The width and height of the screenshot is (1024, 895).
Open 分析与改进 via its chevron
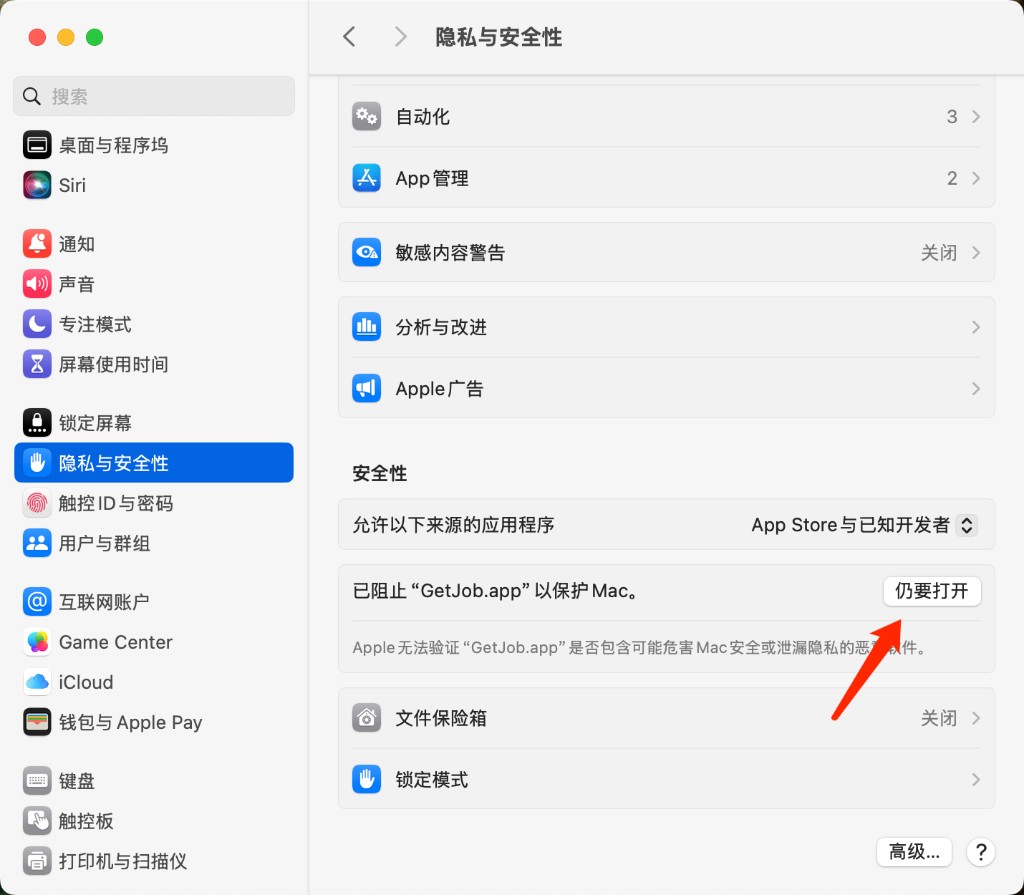(976, 327)
